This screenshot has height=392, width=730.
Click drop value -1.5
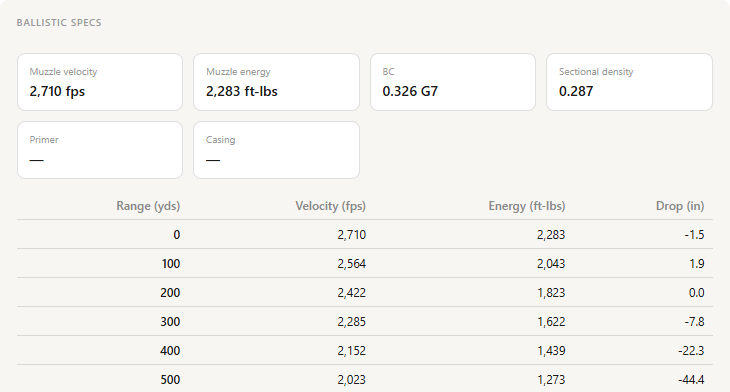[x=695, y=235]
